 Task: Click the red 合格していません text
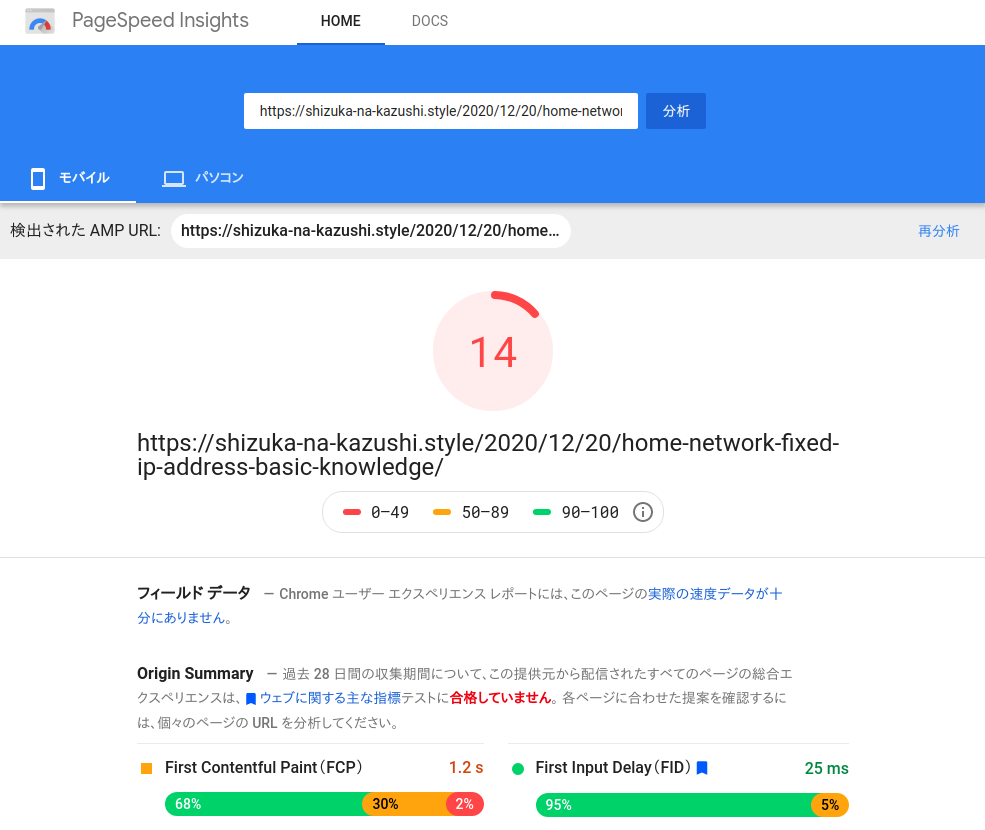click(x=501, y=698)
